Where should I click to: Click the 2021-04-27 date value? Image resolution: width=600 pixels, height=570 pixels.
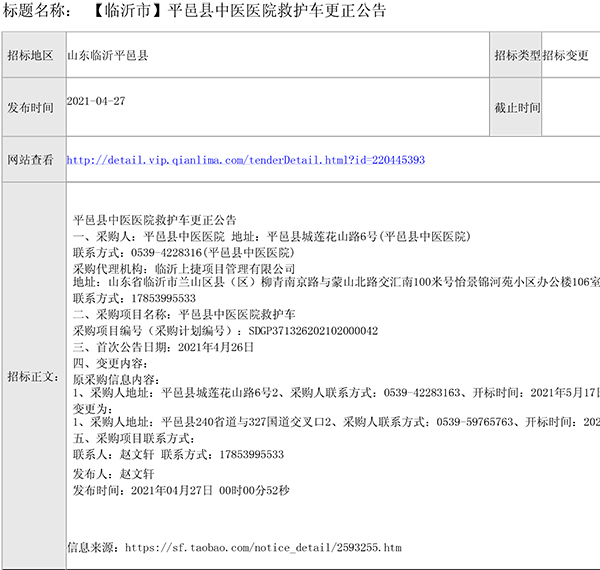click(96, 101)
